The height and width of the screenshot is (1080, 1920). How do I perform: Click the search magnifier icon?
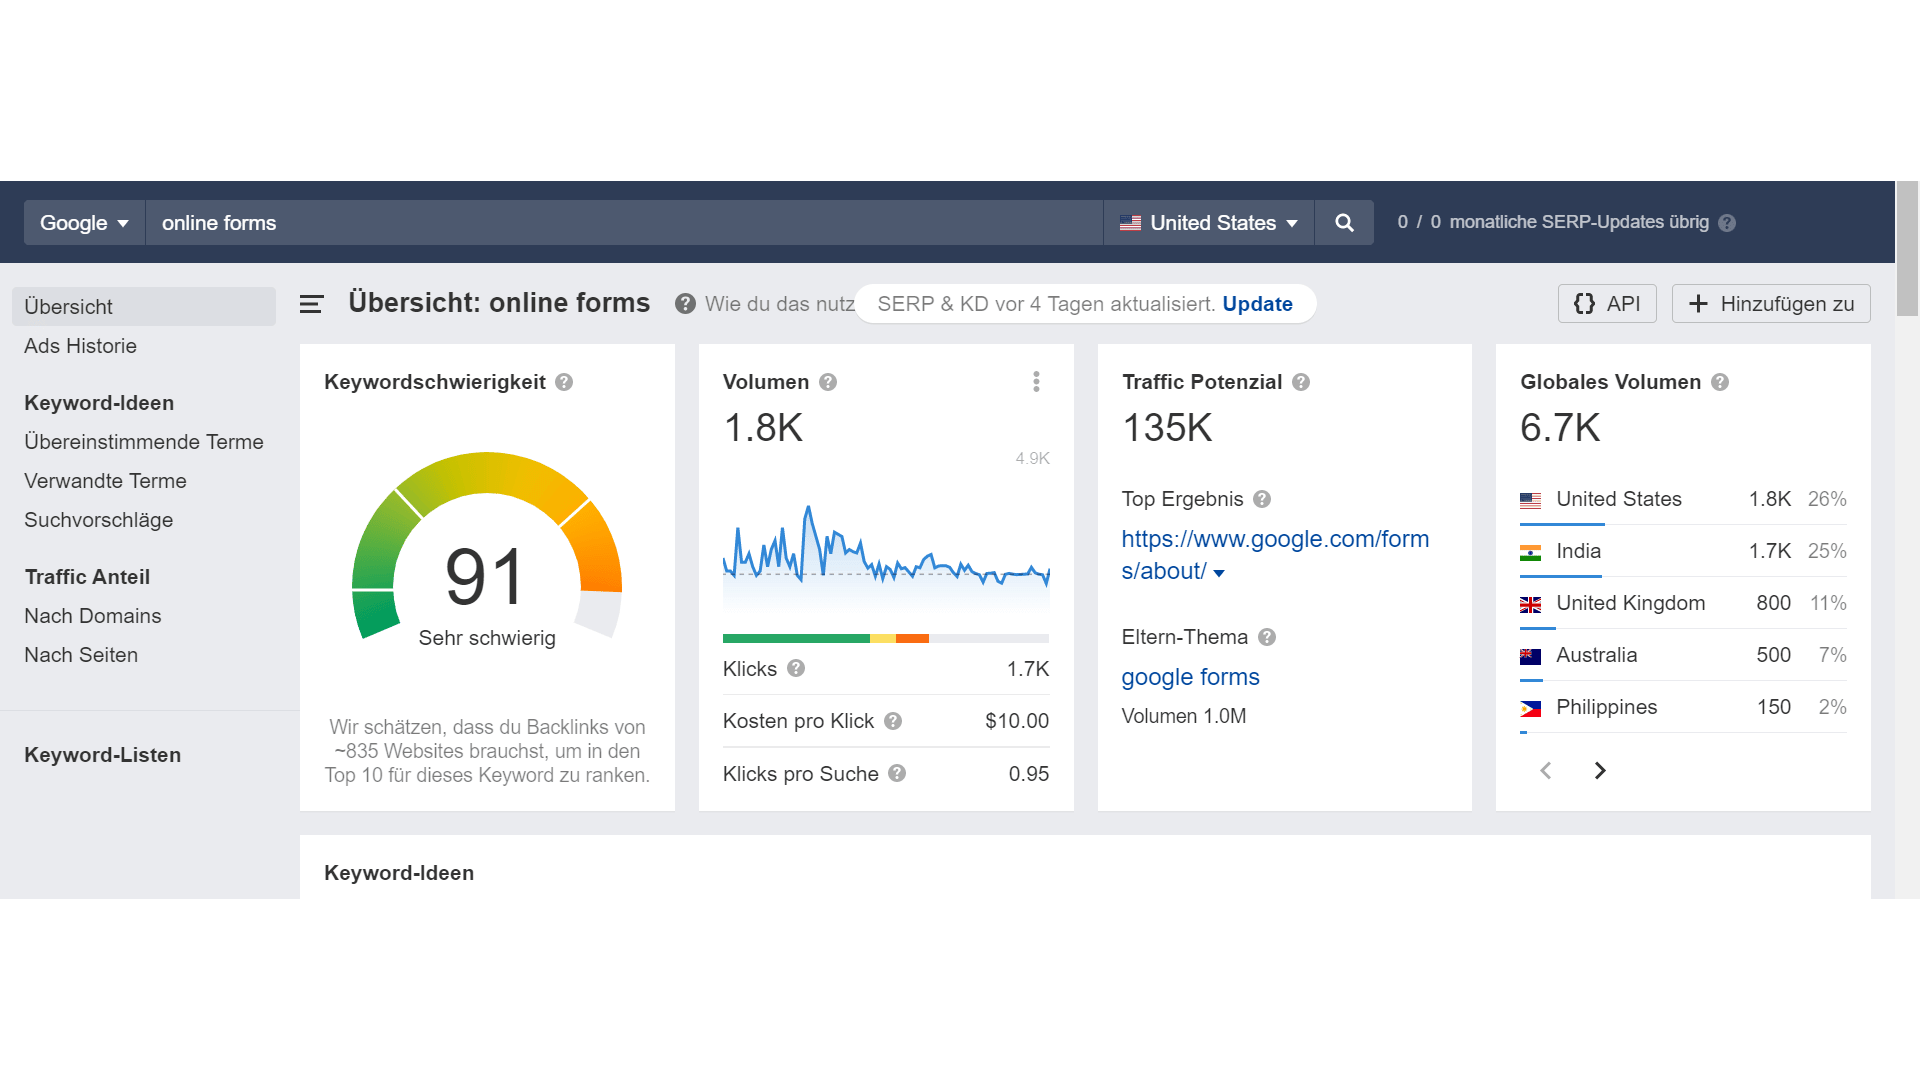click(1342, 223)
